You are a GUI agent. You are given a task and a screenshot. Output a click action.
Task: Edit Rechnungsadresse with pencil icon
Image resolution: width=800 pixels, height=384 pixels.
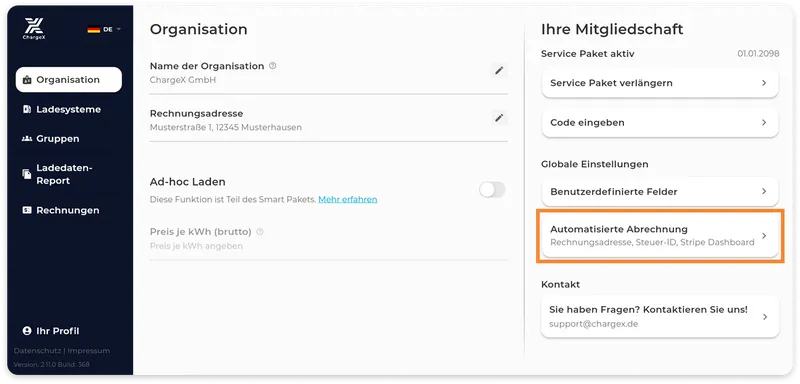coord(499,118)
